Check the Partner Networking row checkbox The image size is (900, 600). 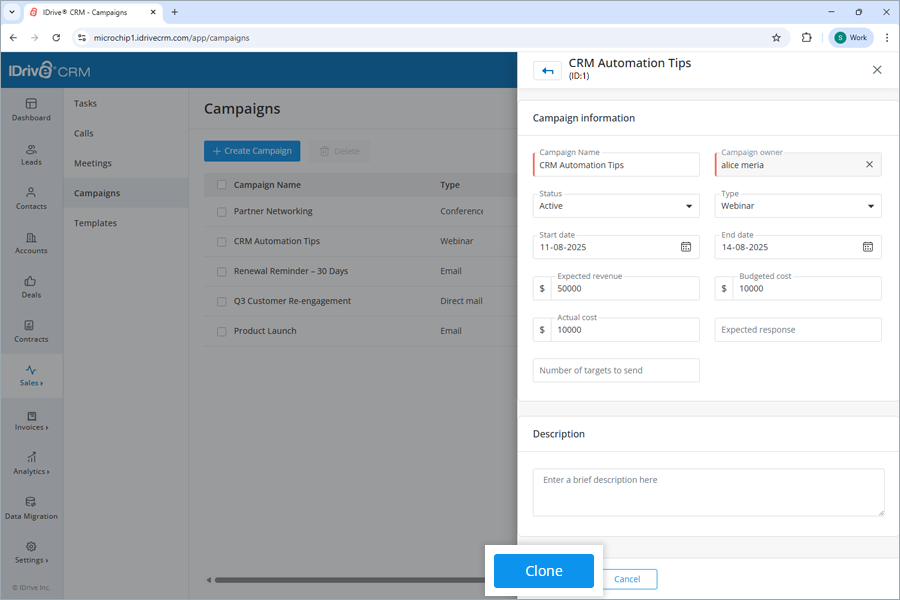point(220,212)
